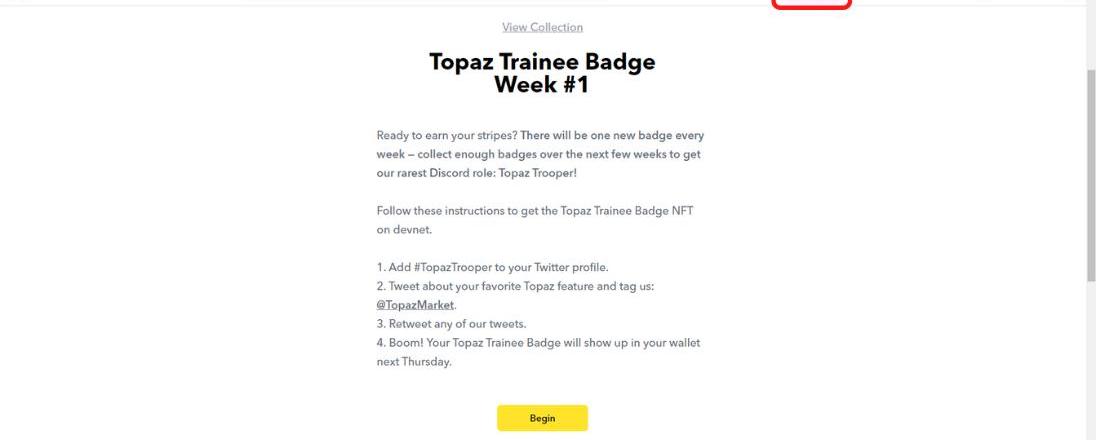Click the red-outlined box at the top edge
The height and width of the screenshot is (440, 1100).
[x=811, y=5]
